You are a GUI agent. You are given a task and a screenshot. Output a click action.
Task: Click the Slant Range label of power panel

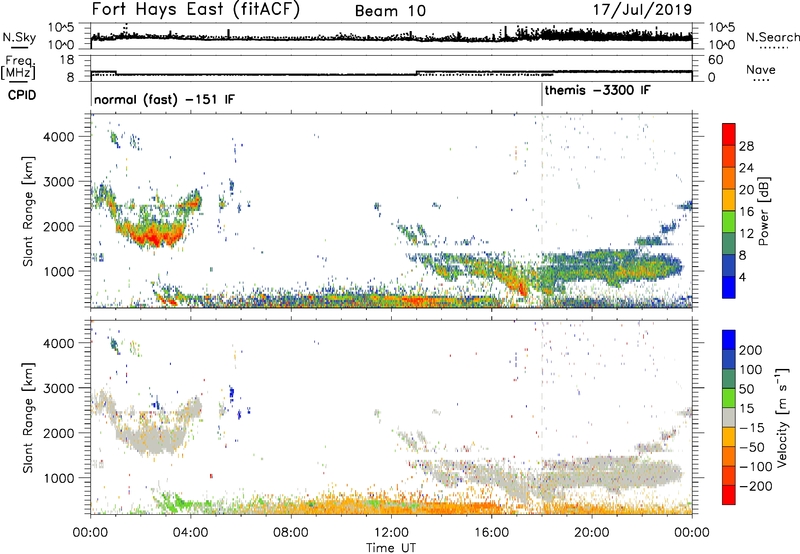28,211
